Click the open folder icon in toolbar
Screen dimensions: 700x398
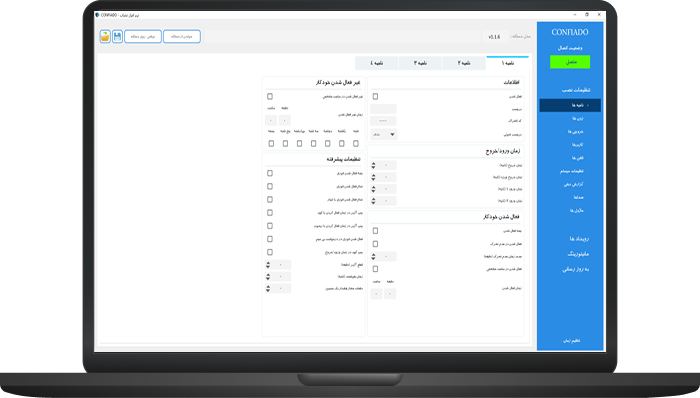coord(105,37)
